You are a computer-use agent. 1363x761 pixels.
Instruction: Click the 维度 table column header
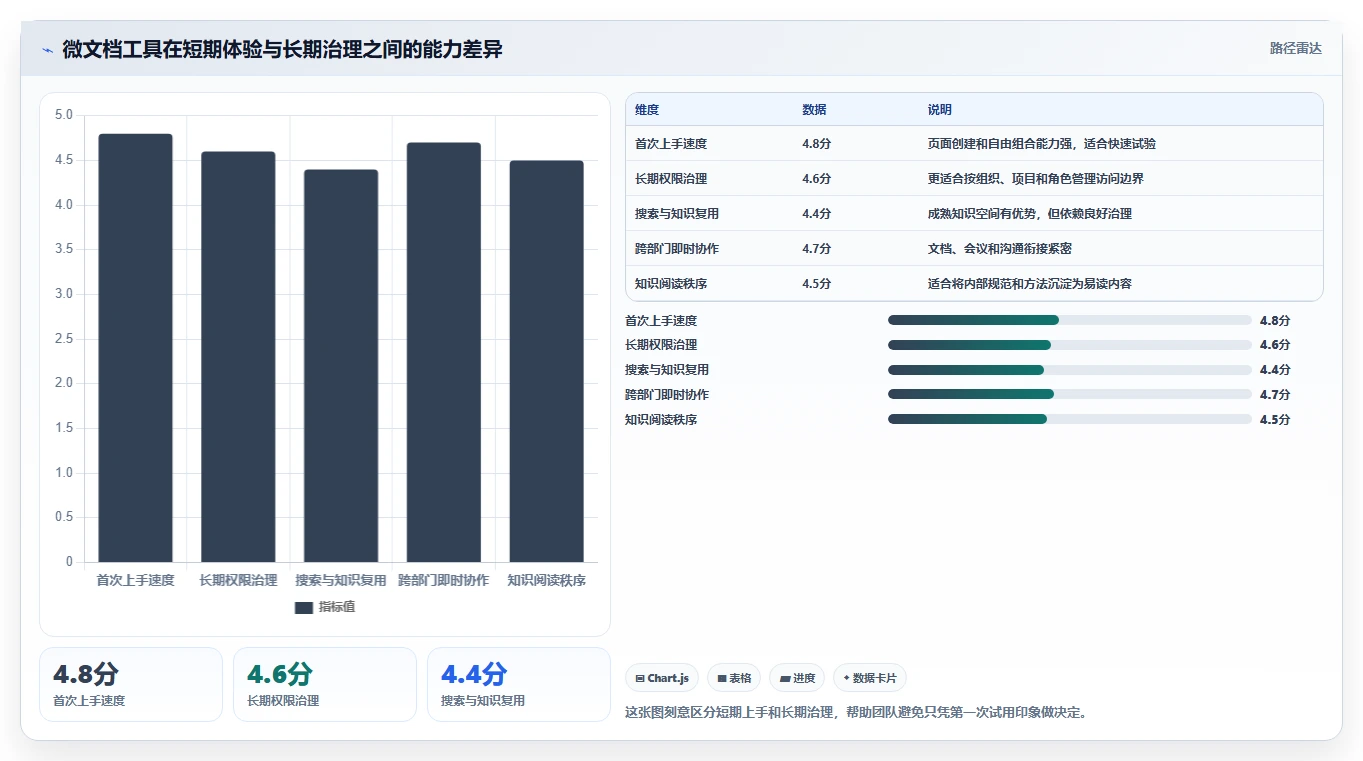click(x=647, y=110)
